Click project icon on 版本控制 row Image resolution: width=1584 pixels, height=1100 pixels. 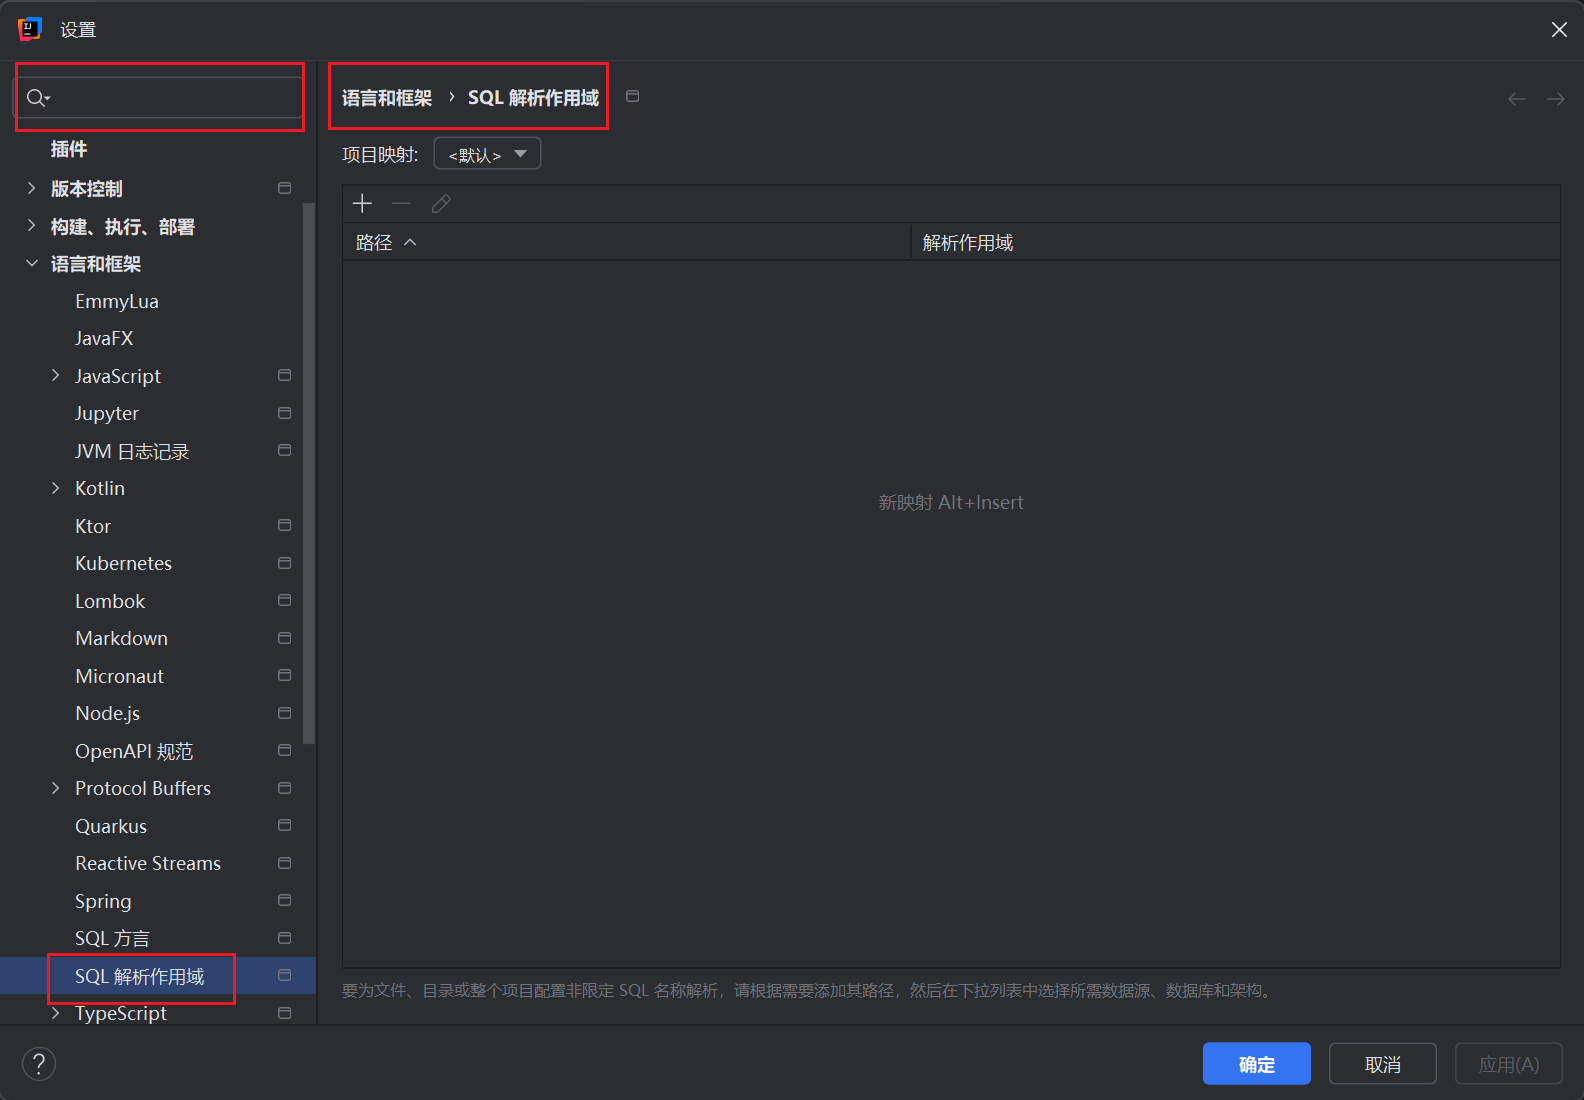285,188
